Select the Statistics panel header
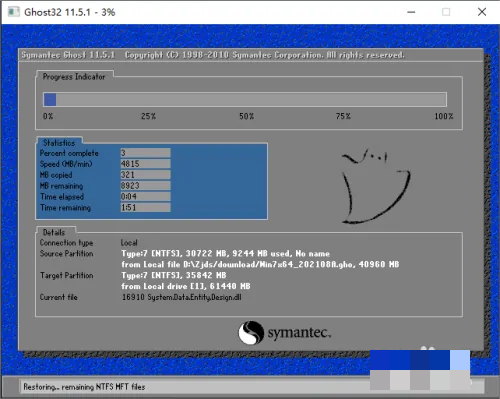The width and height of the screenshot is (500, 399). (x=59, y=143)
